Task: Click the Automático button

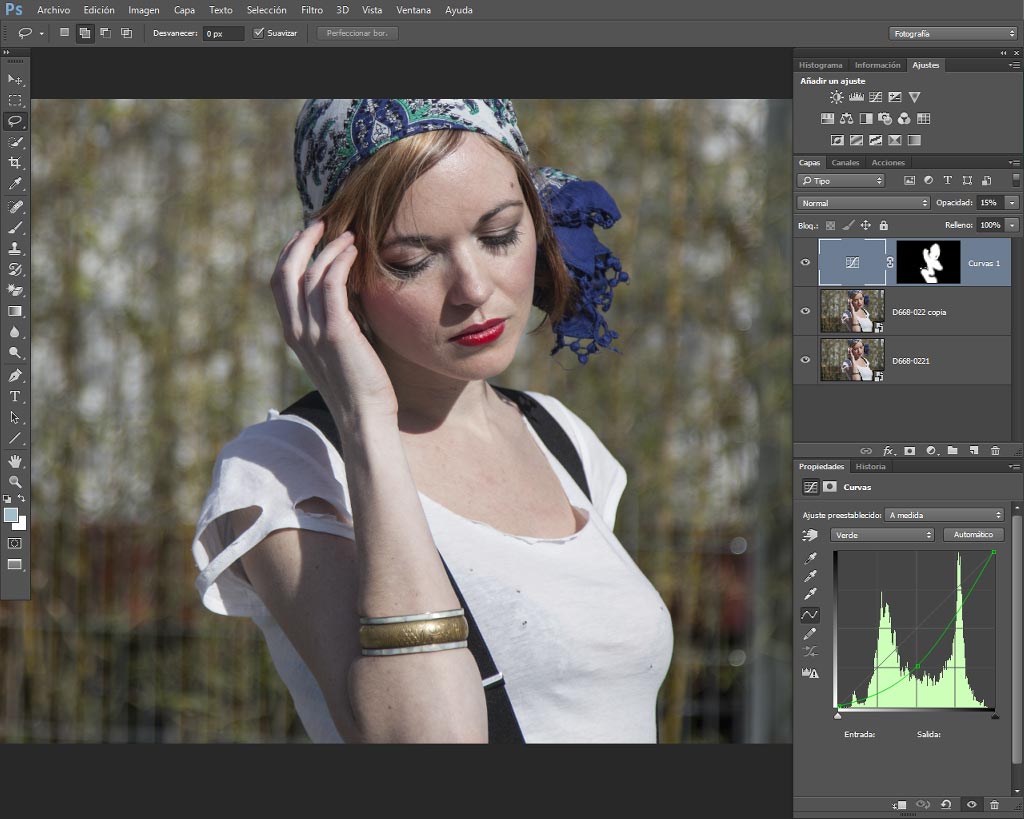Action: [973, 535]
